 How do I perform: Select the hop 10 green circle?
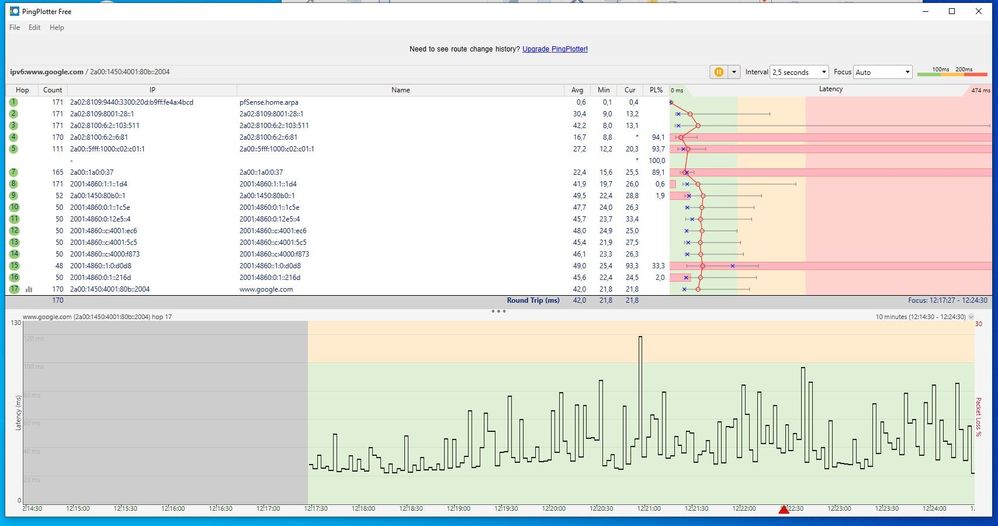(x=13, y=208)
